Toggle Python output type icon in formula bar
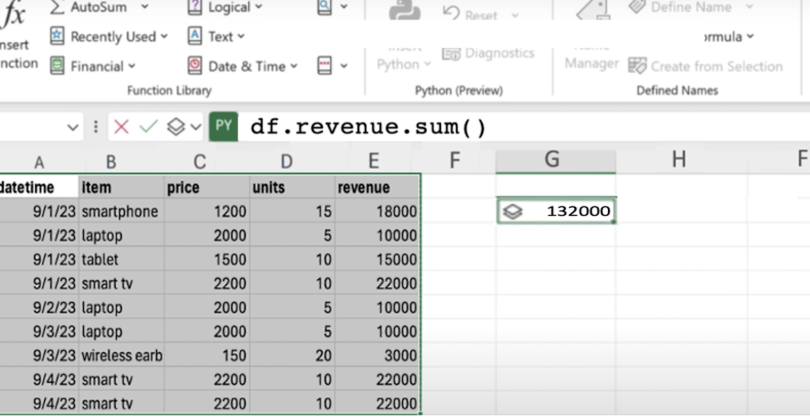The image size is (810, 420). pyautogui.click(x=176, y=127)
